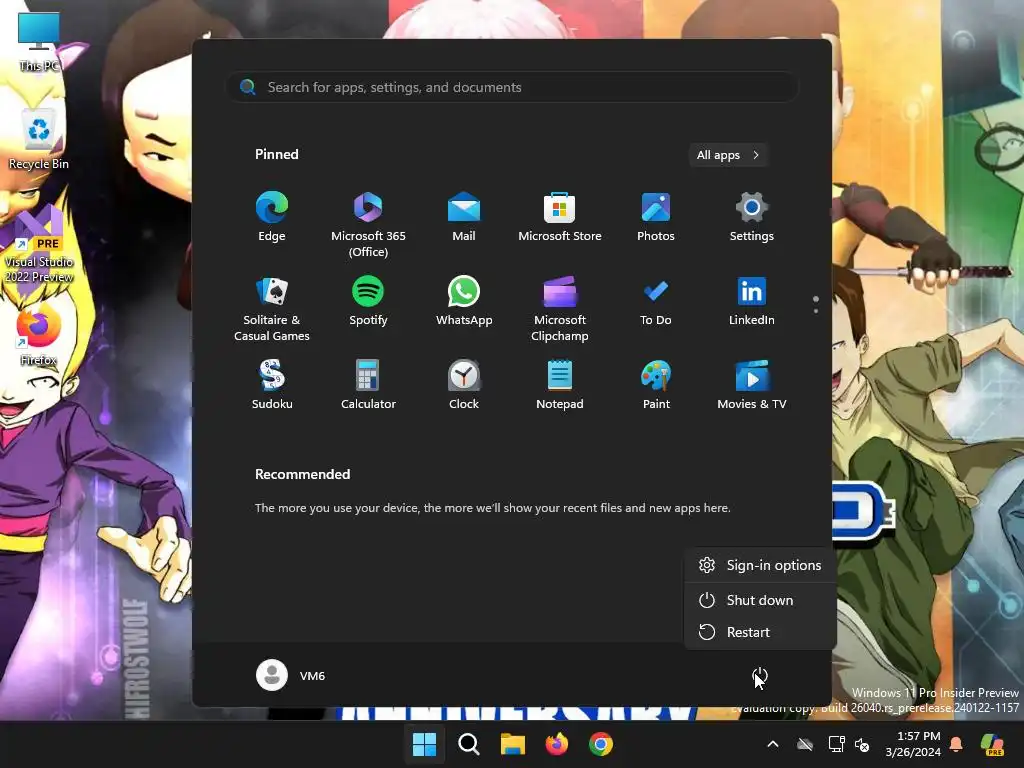The image size is (1024, 768).
Task: Open Settings from pinned apps
Action: coord(752,217)
